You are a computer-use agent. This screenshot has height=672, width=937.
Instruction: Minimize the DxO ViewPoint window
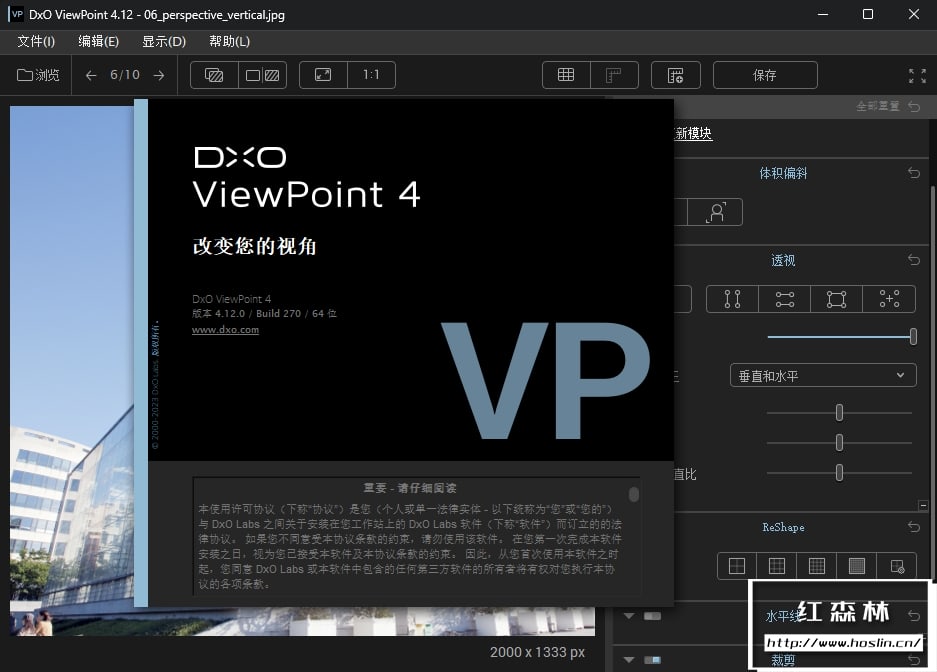pos(823,14)
